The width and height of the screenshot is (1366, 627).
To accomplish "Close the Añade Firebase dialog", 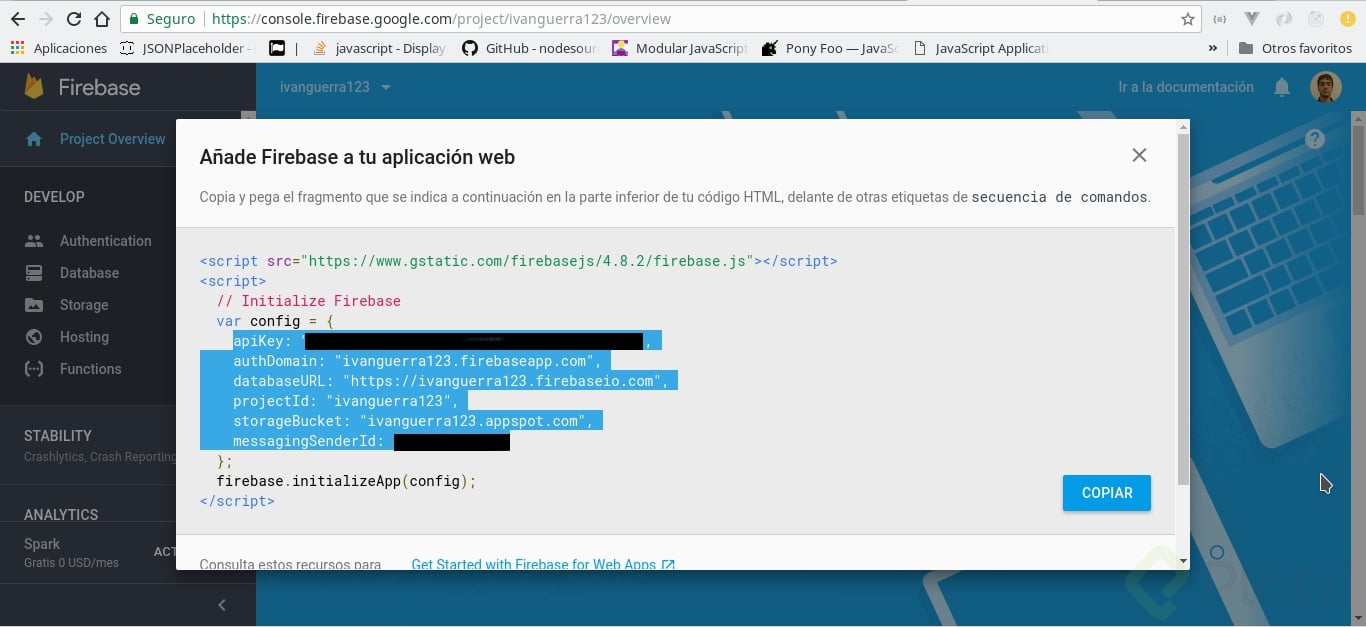I will [x=1139, y=155].
